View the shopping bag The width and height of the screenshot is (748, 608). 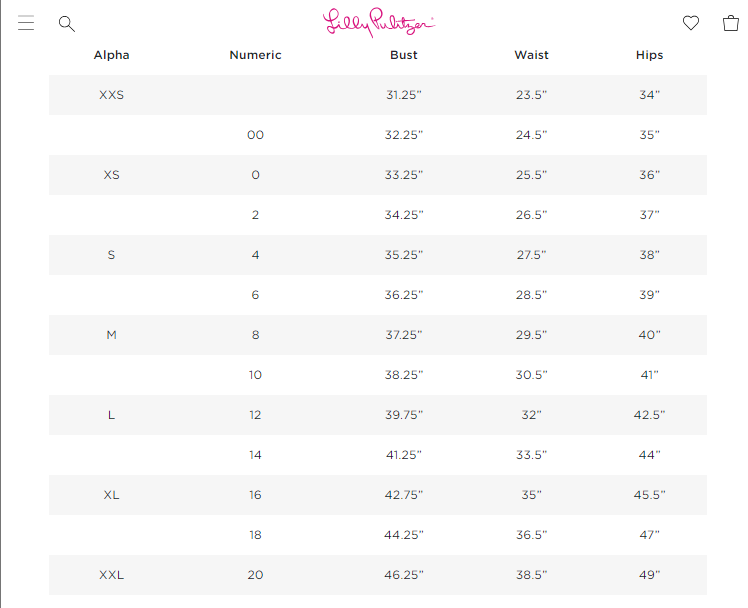point(731,23)
